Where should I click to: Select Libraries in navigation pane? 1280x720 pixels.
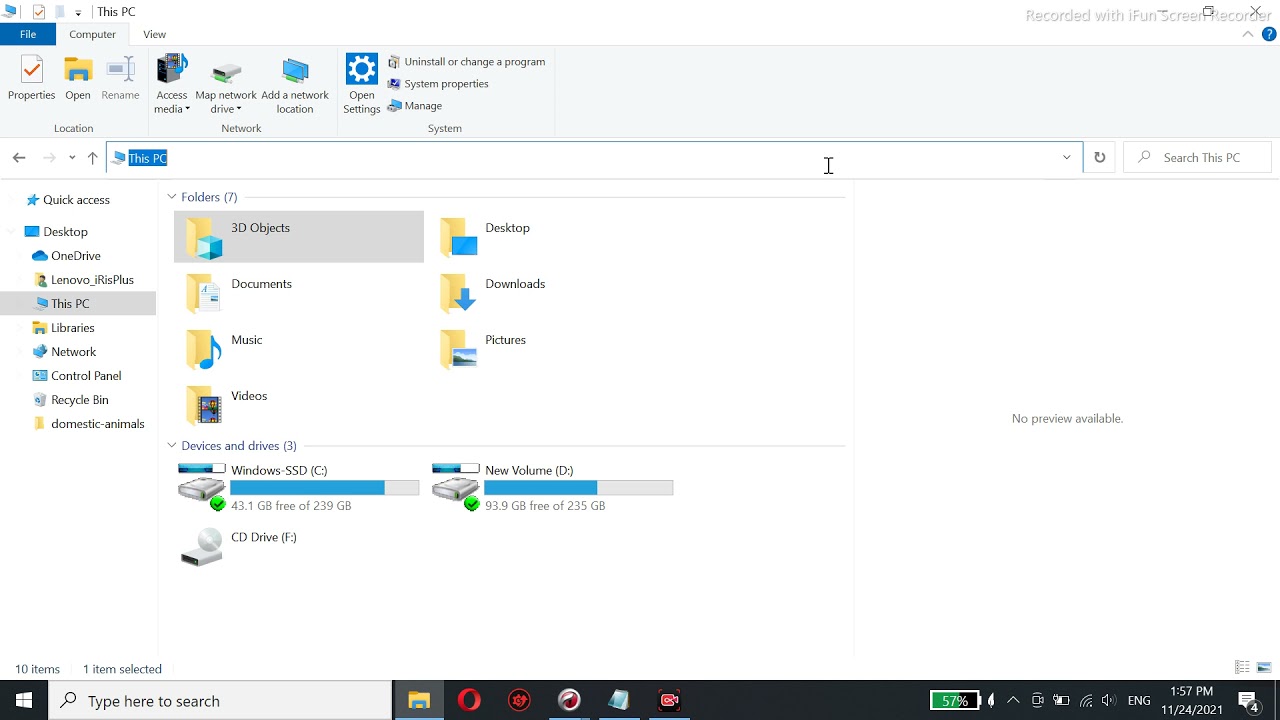click(x=72, y=328)
